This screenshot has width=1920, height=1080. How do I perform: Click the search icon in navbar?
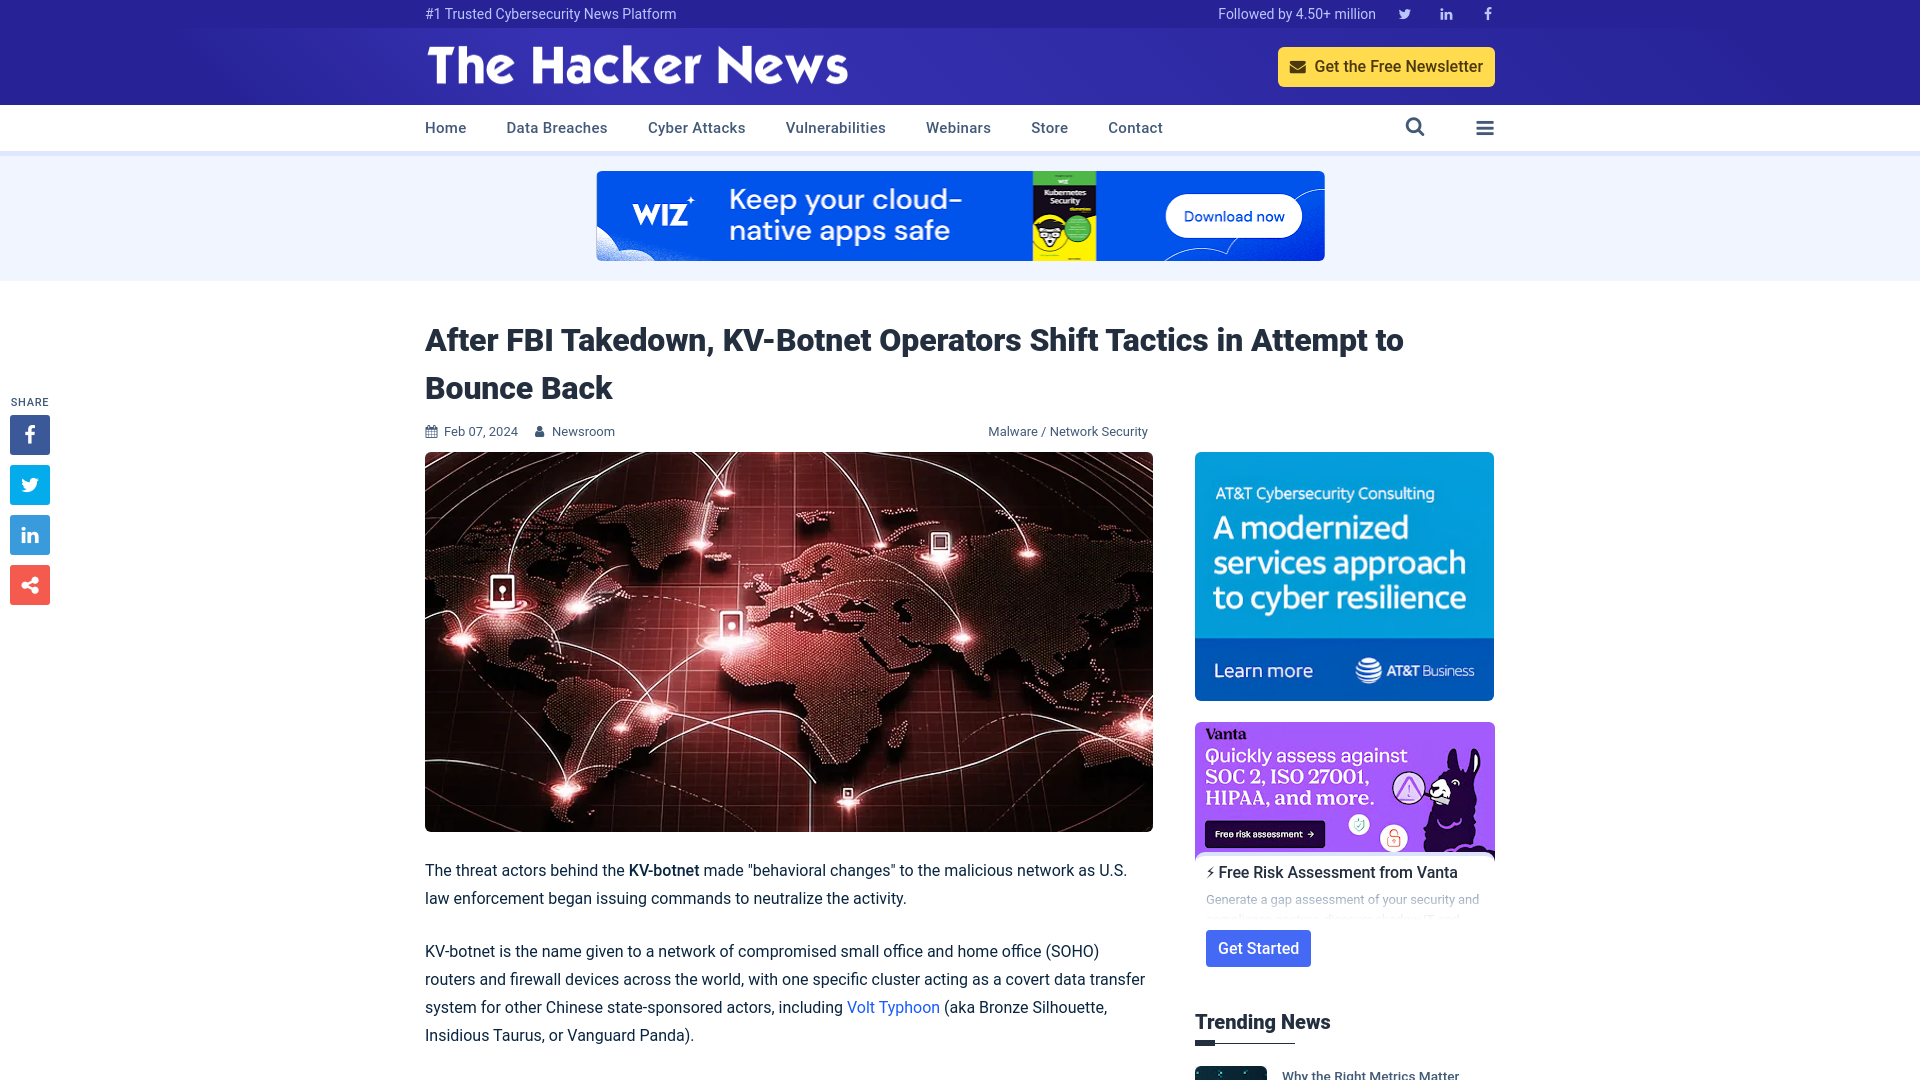1415,127
